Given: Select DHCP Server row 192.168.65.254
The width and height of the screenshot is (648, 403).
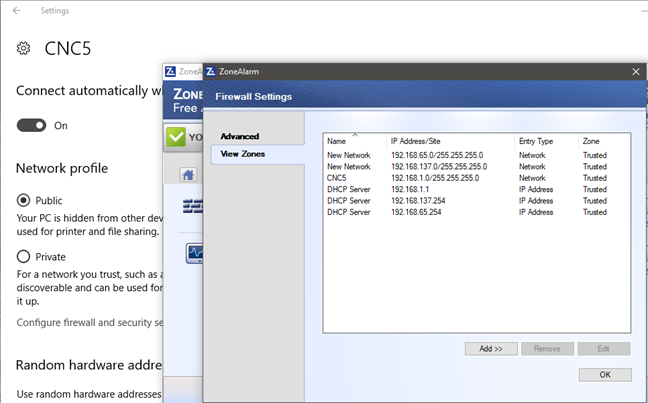Looking at the screenshot, I should (477, 212).
